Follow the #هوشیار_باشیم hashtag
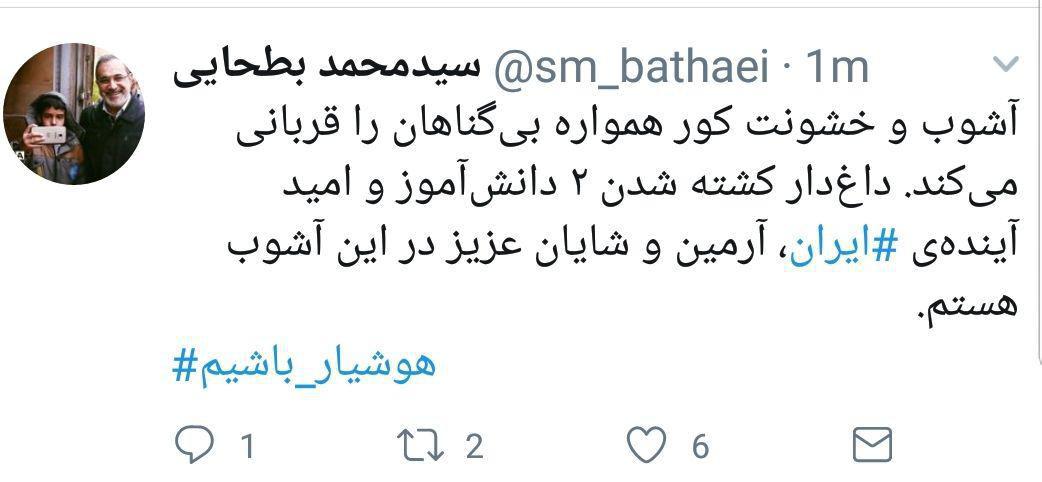This screenshot has width=1042, height=482. (x=304, y=365)
